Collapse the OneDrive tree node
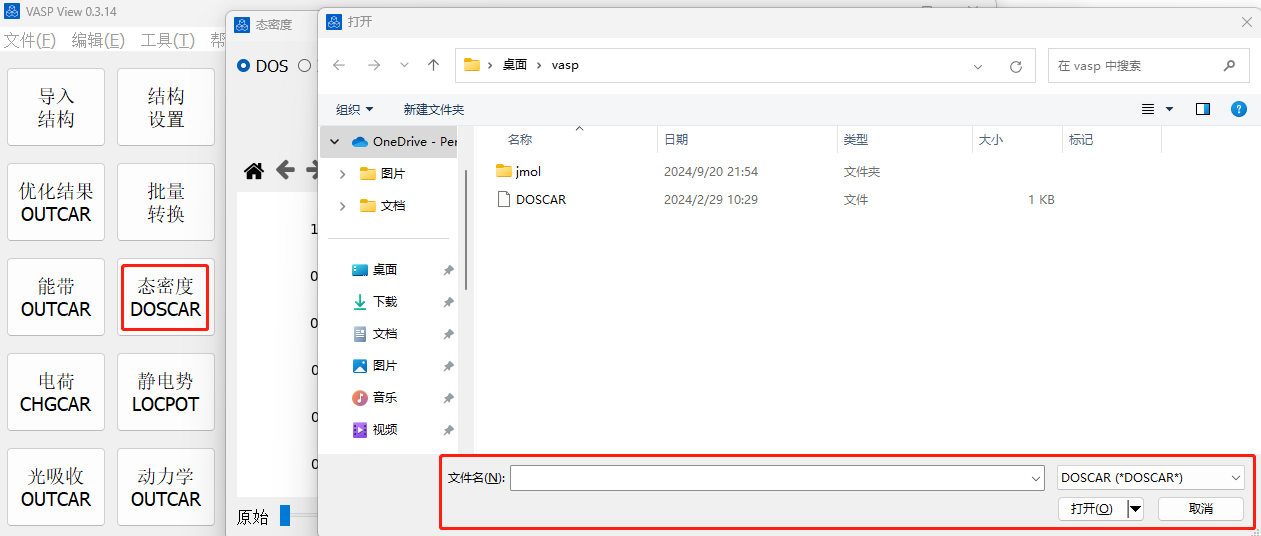 pyautogui.click(x=335, y=142)
